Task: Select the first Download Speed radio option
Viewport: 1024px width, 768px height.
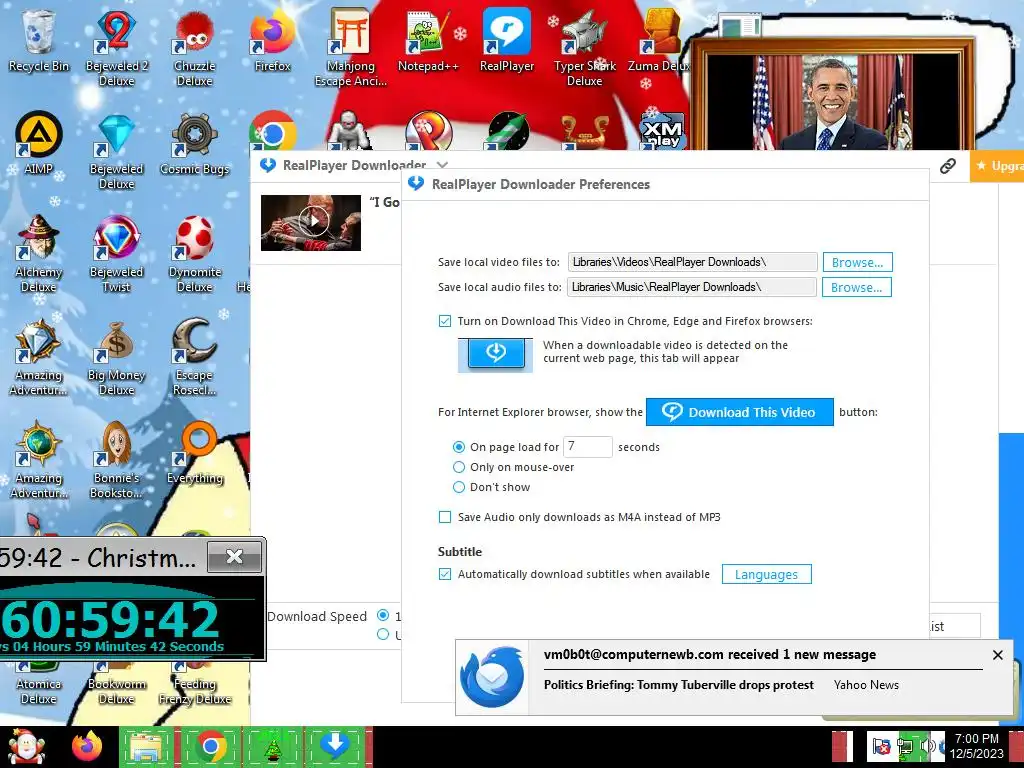Action: tap(383, 615)
